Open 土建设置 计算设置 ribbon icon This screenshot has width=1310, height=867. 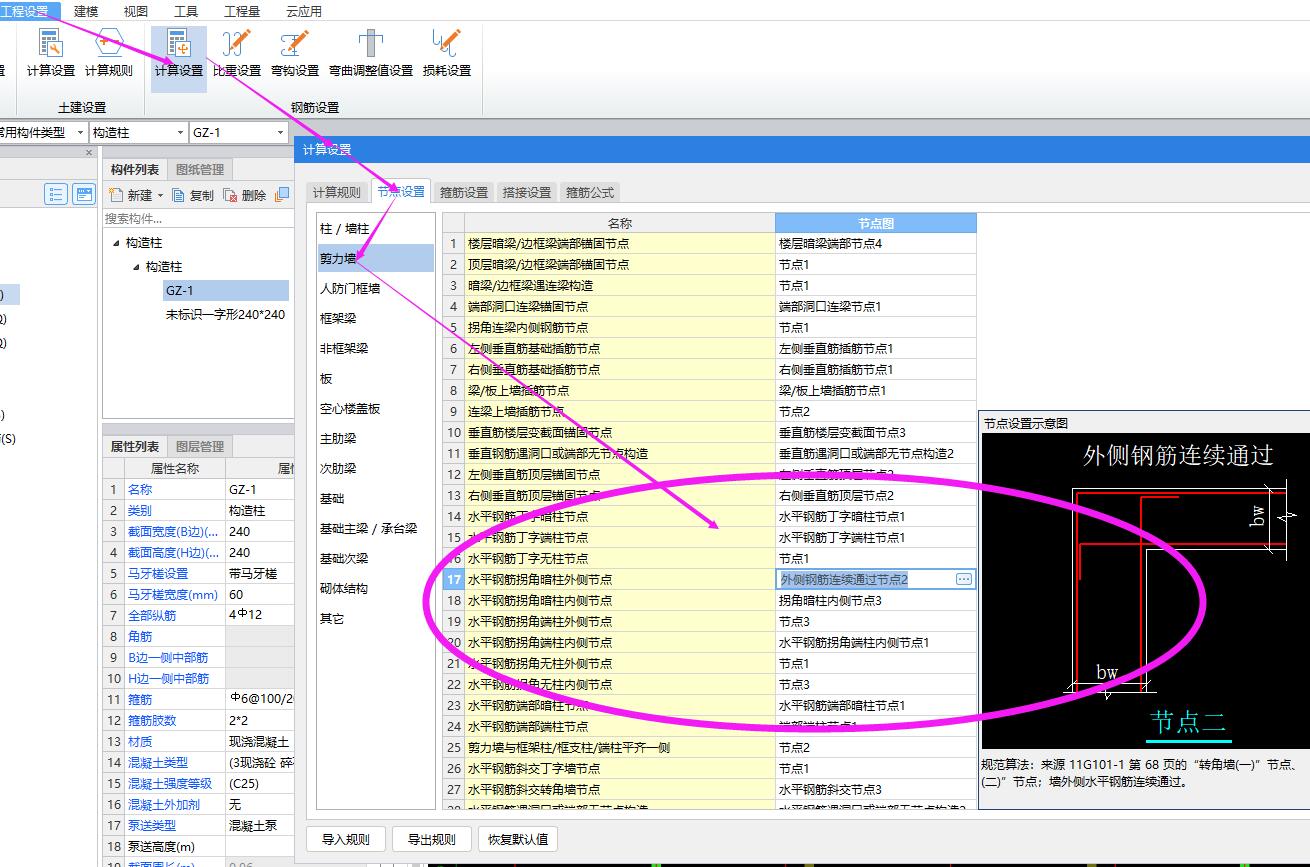50,53
